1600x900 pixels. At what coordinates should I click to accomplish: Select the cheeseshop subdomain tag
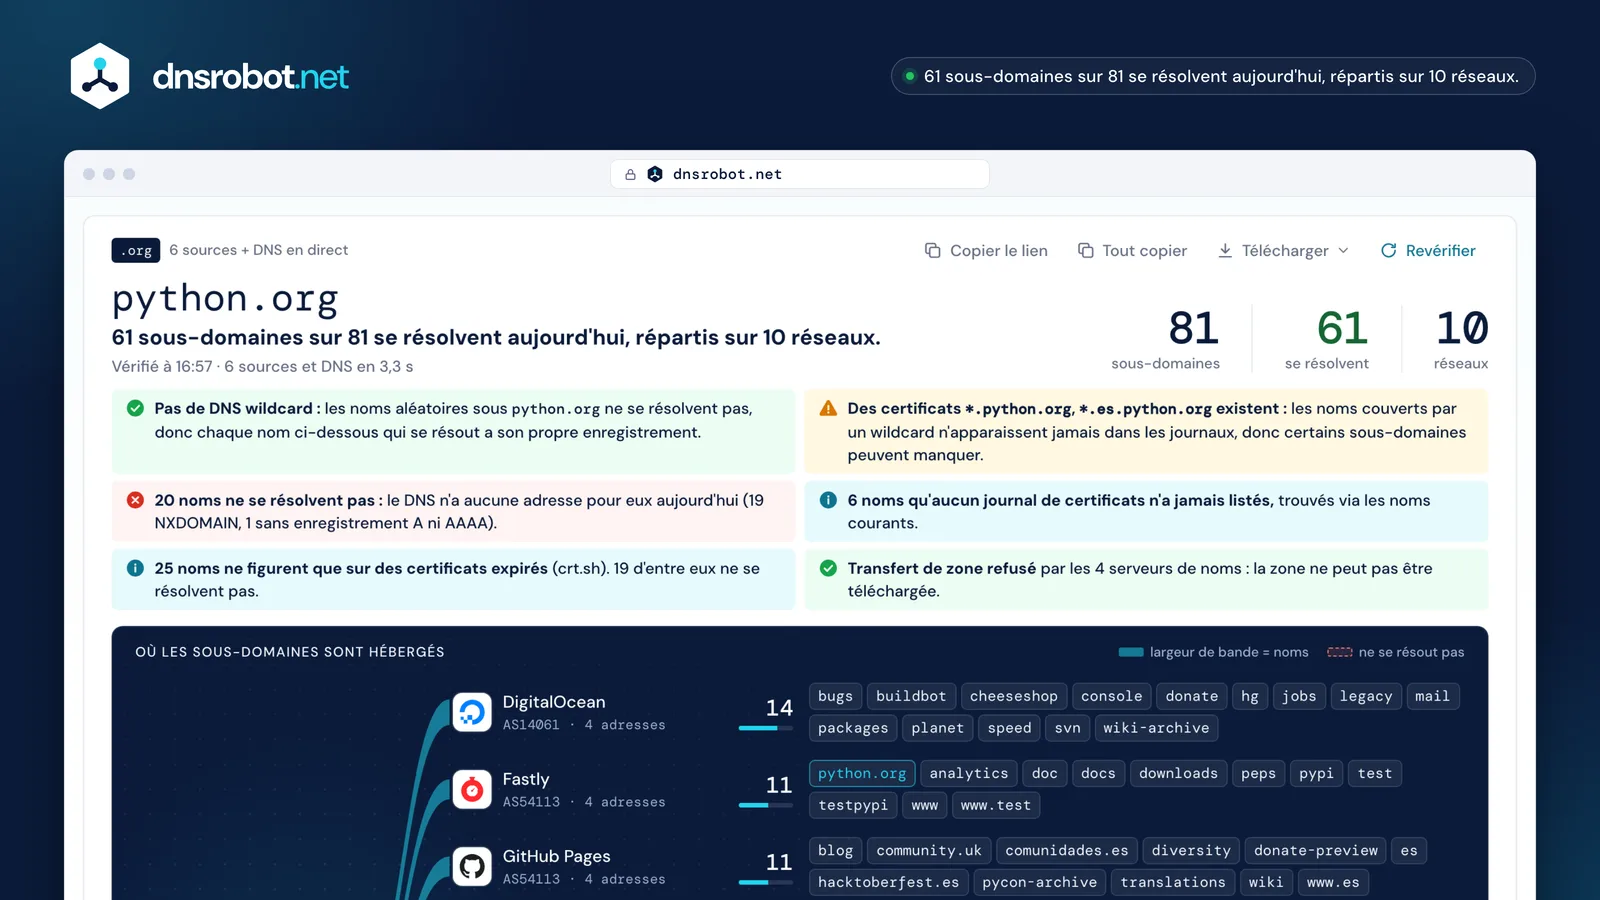(1014, 696)
